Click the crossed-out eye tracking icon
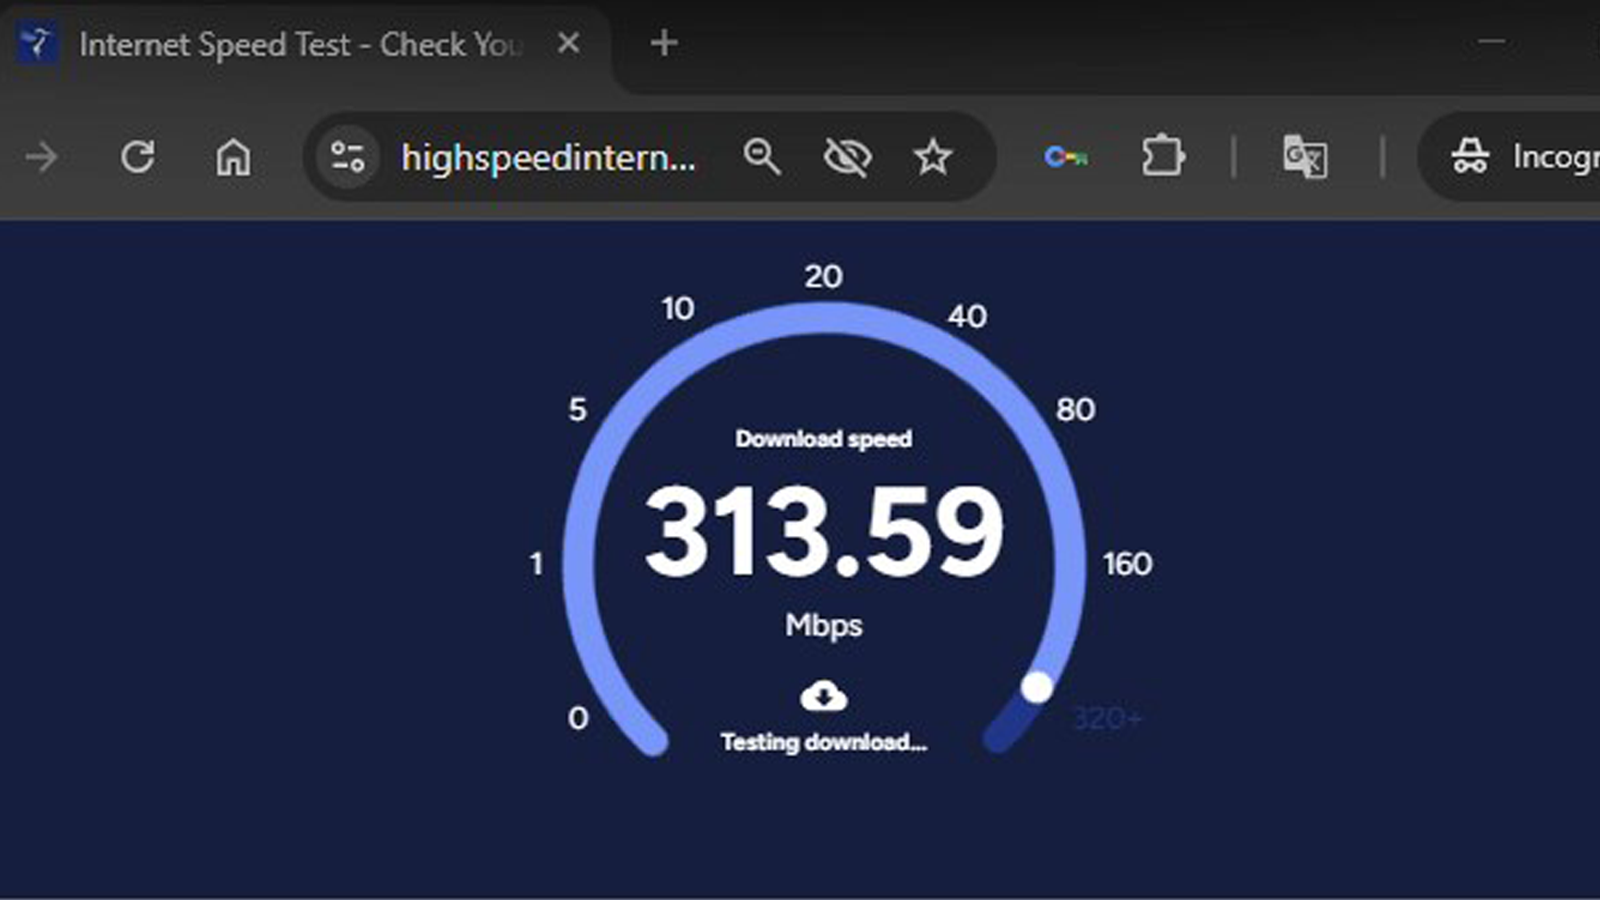Image resolution: width=1600 pixels, height=900 pixels. [847, 157]
